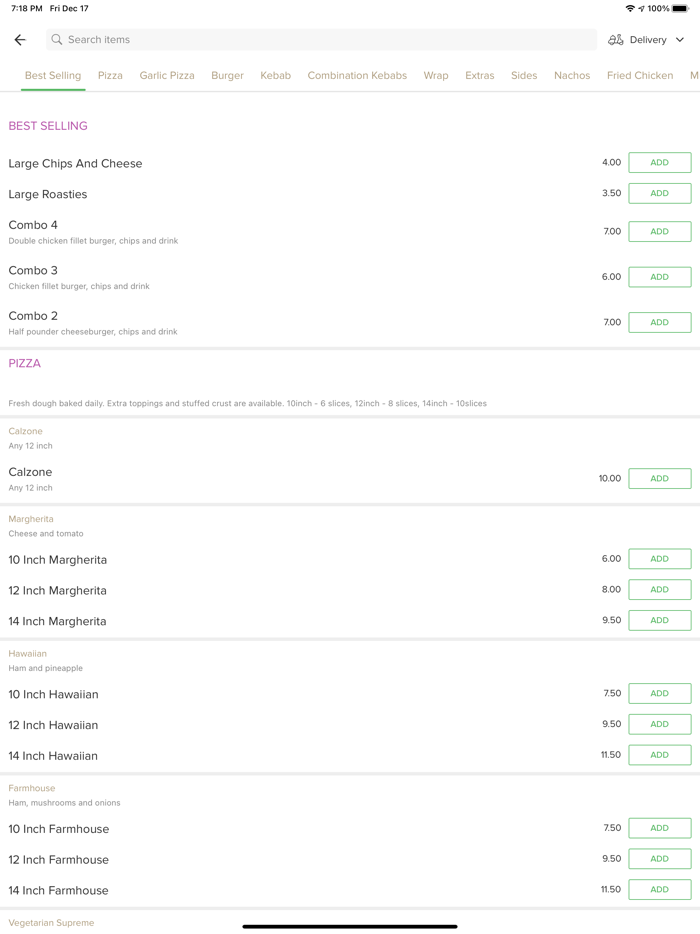Viewport: 700px width, 934px height.
Task: Open the Nachos tab
Action: 572,75
